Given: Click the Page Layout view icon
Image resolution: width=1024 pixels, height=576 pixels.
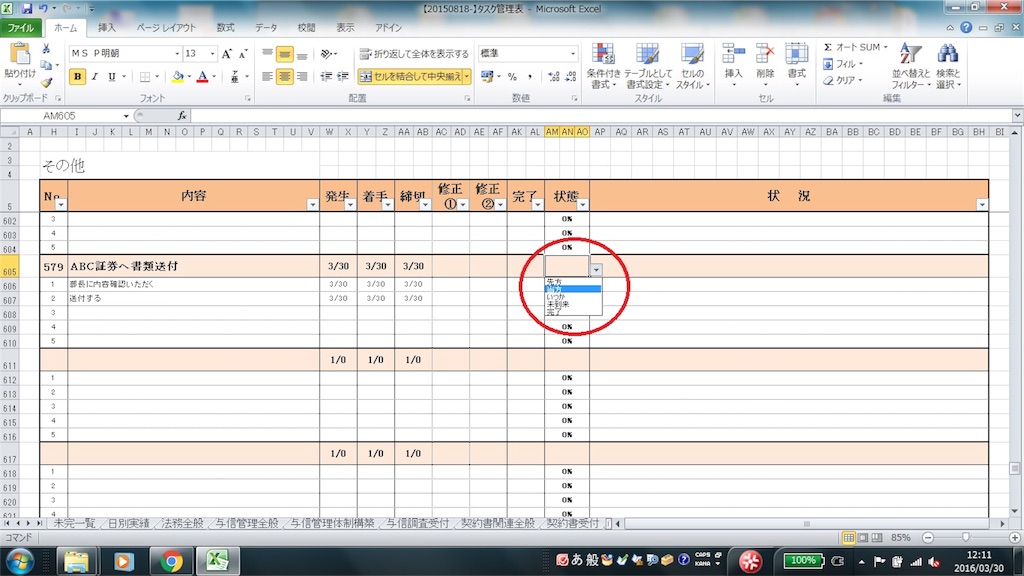Looking at the screenshot, I should (863, 537).
